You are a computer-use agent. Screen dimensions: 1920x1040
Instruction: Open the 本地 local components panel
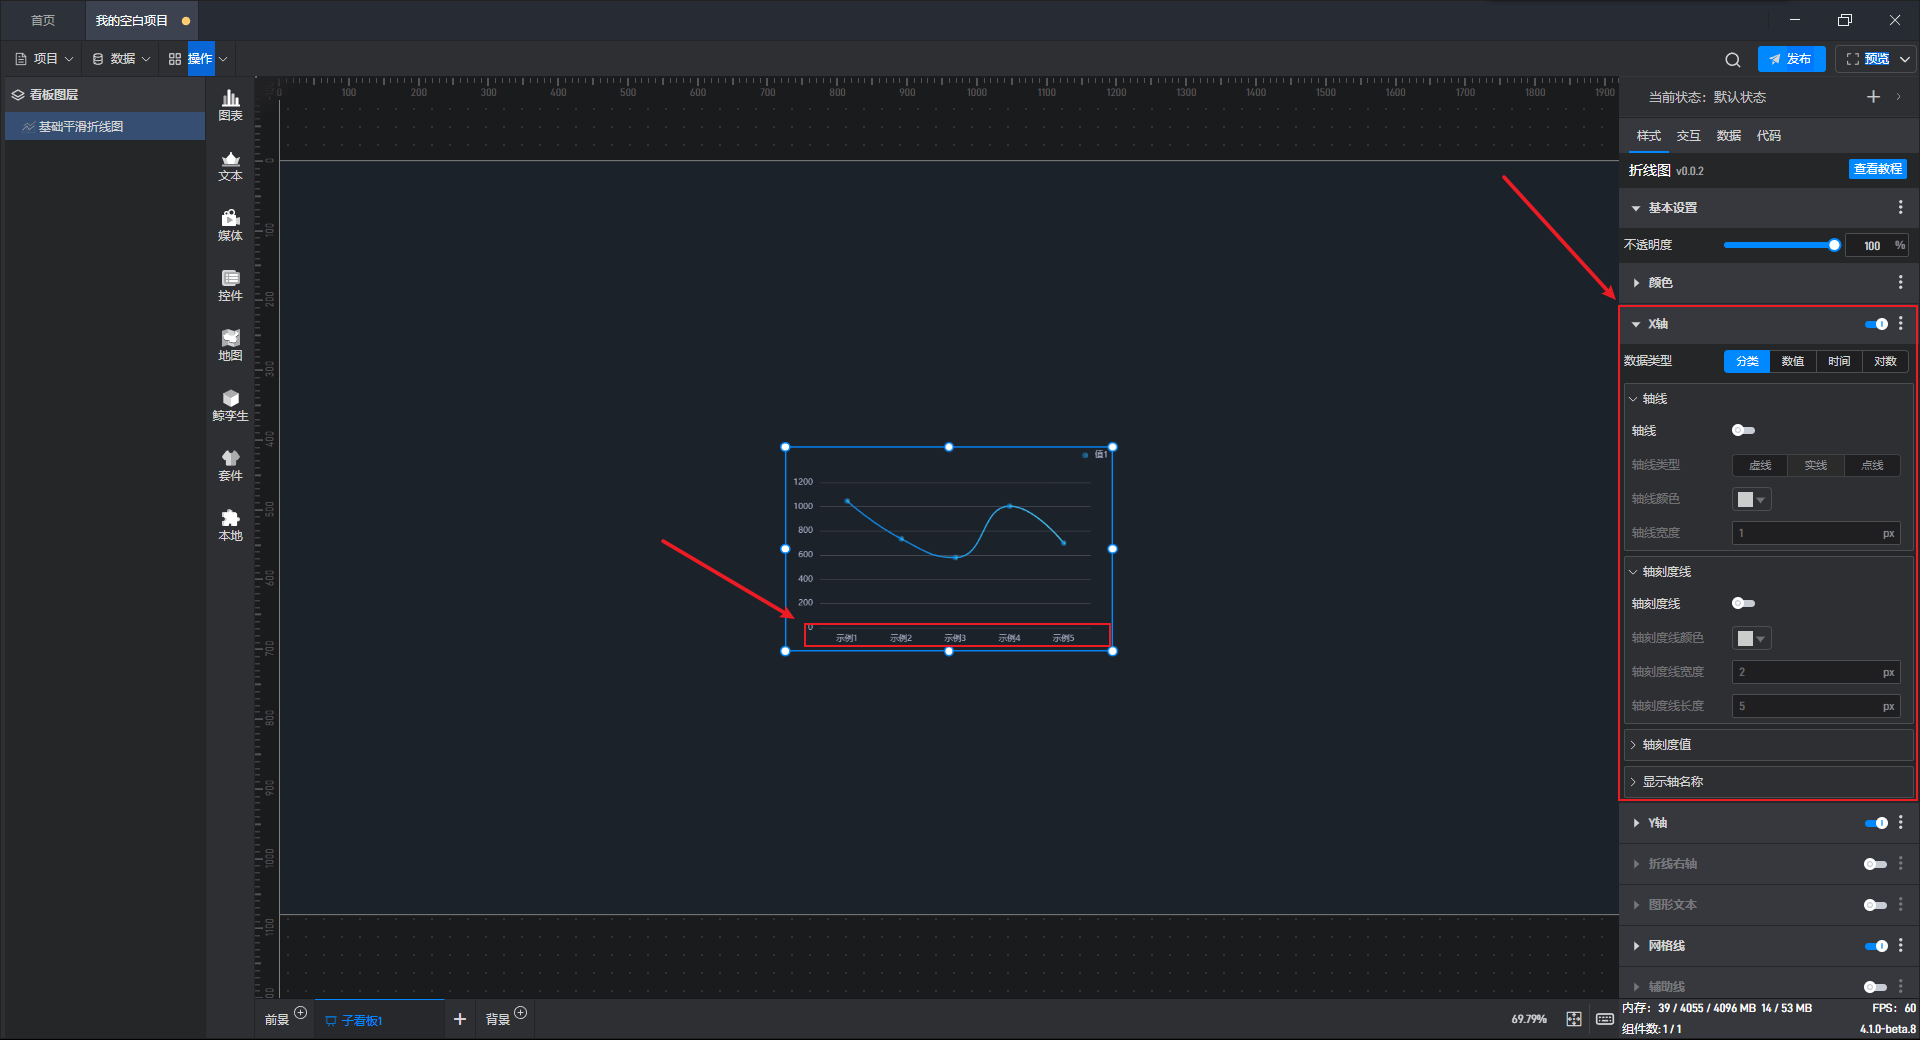coord(230,525)
